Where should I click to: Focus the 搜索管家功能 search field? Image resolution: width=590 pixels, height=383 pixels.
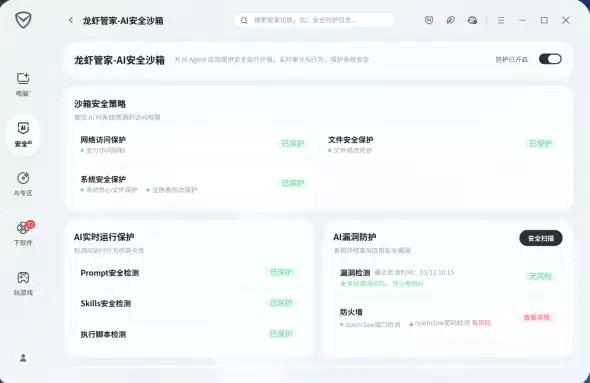314,20
